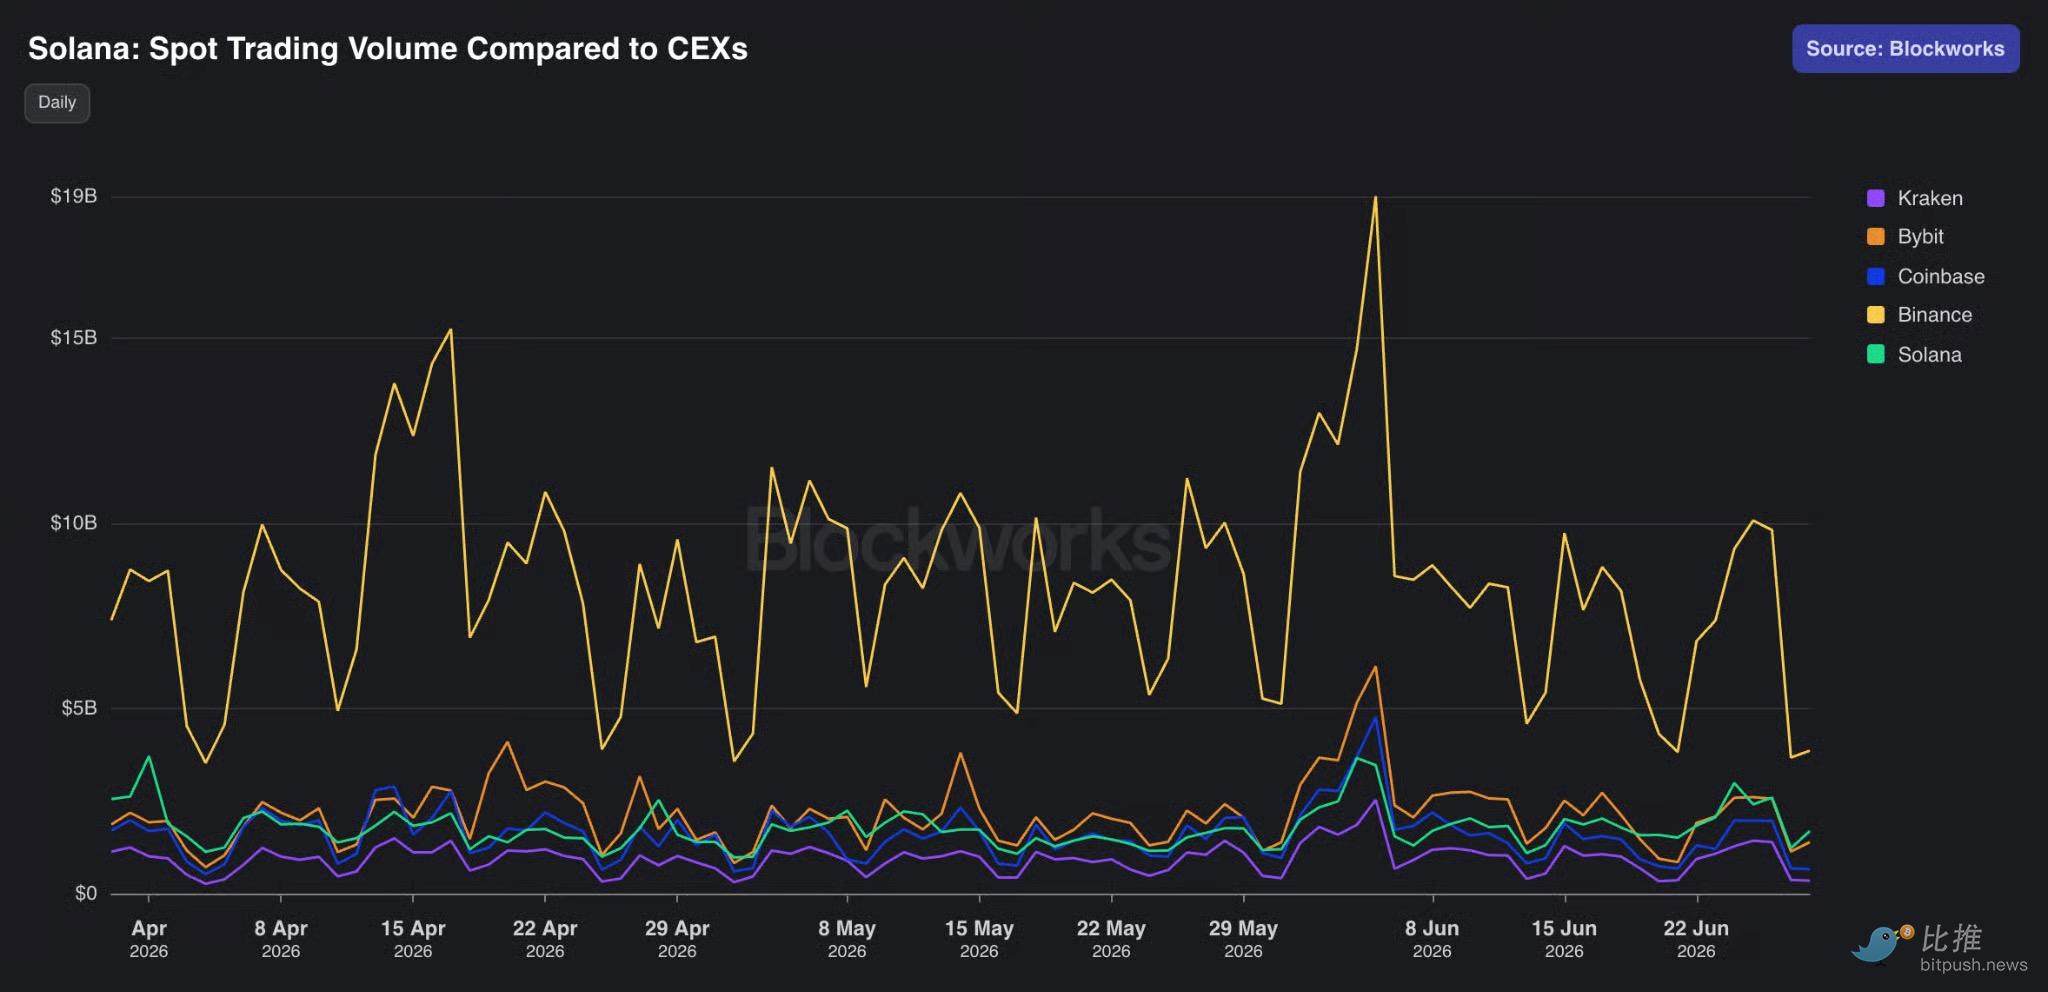Hide the Bybit series via its label
Image resolution: width=2048 pixels, height=992 pixels.
point(1920,237)
